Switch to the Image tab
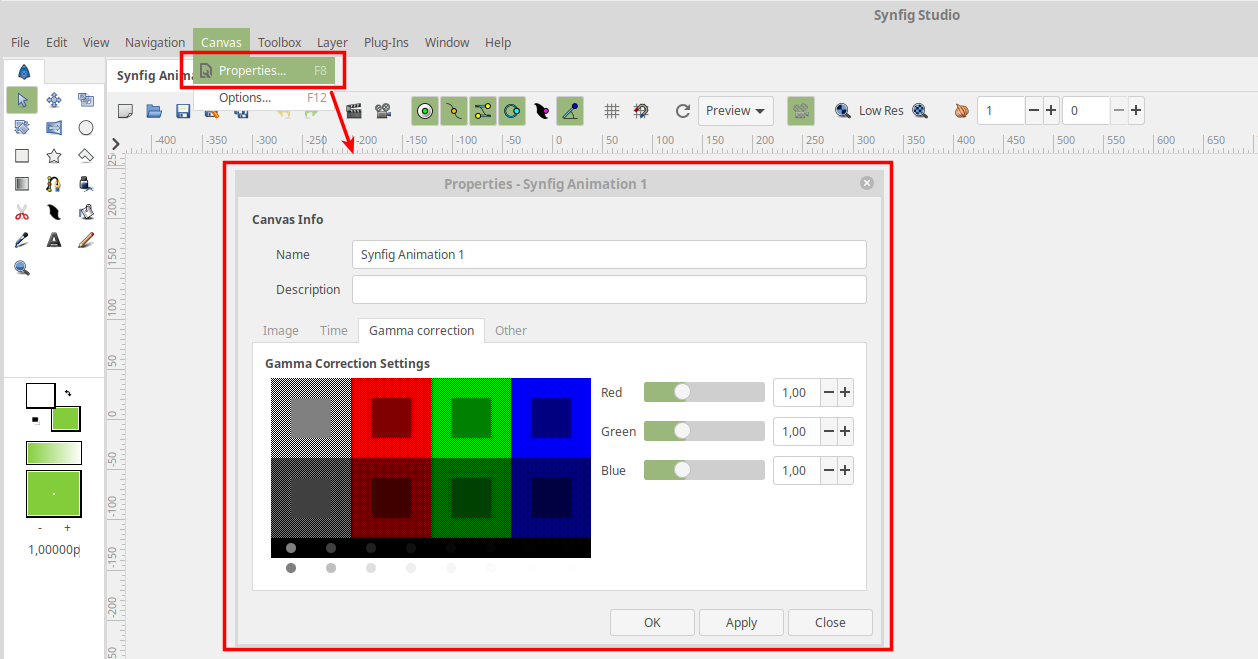 [x=281, y=330]
